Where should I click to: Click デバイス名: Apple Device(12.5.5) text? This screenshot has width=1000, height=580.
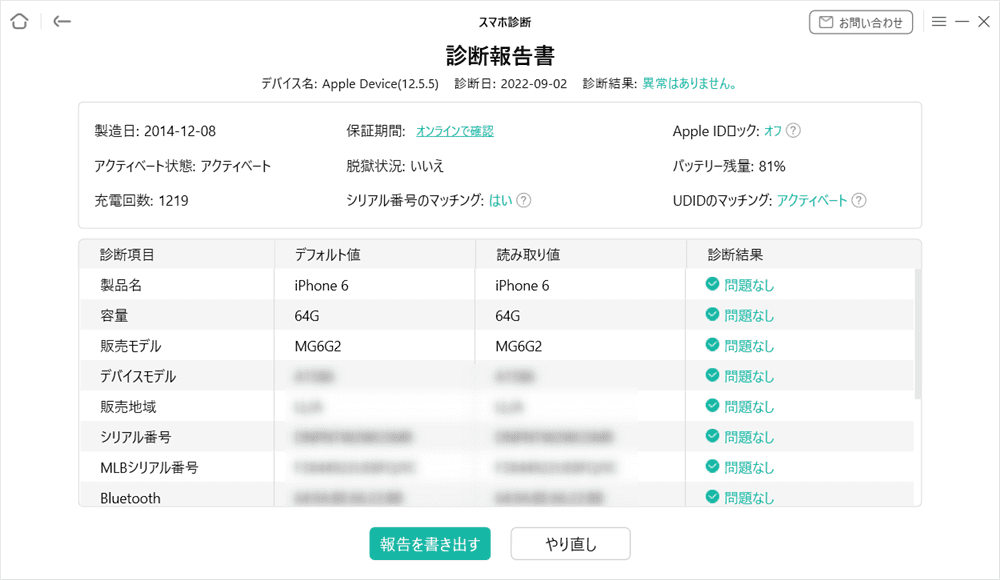pos(349,84)
